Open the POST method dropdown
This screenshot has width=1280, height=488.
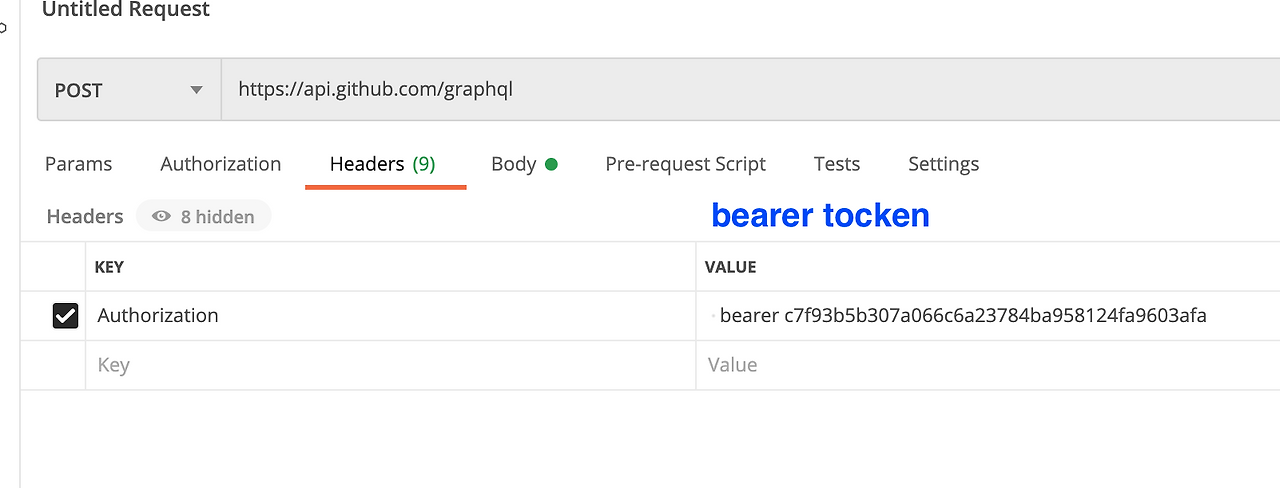point(129,90)
